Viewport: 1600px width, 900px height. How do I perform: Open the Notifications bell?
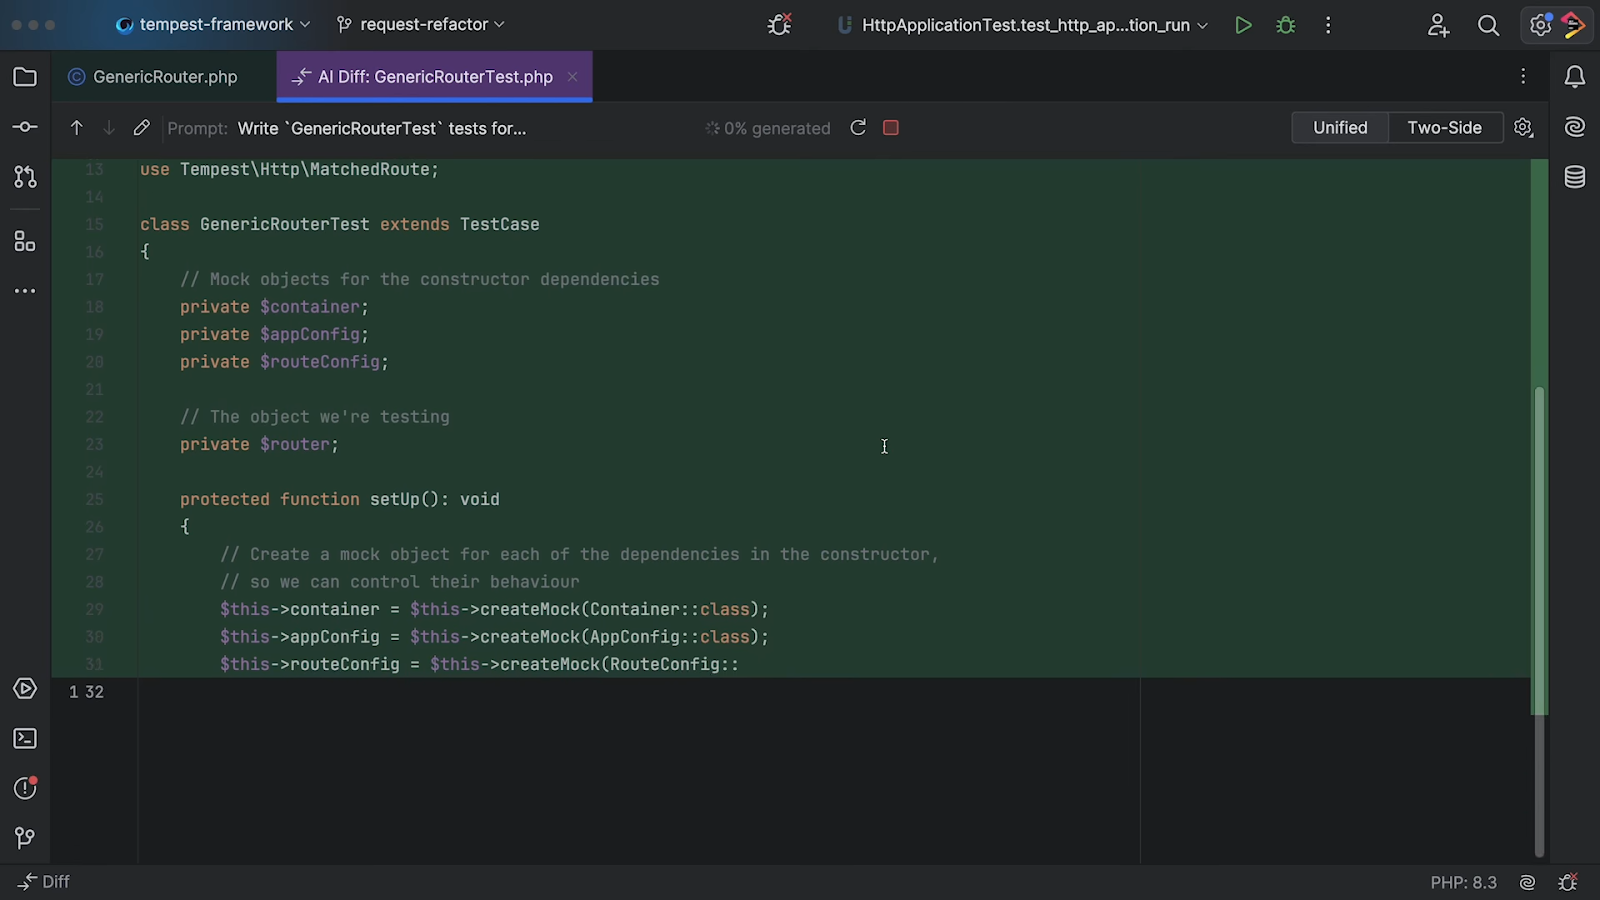(1575, 77)
